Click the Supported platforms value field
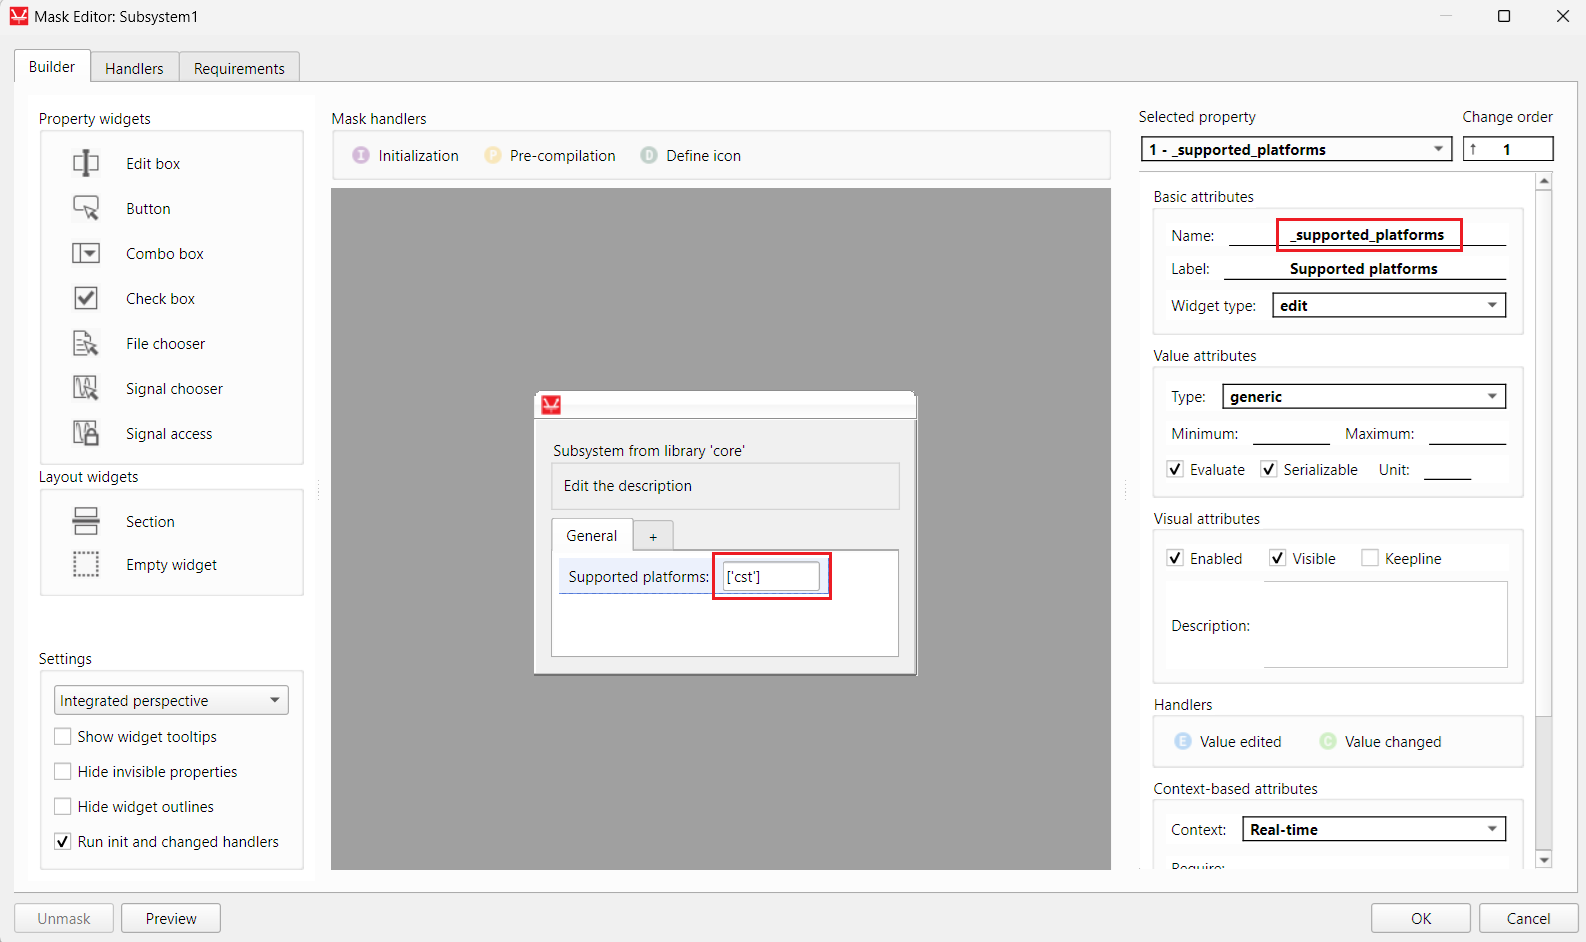Viewport: 1586px width, 942px height. [771, 577]
